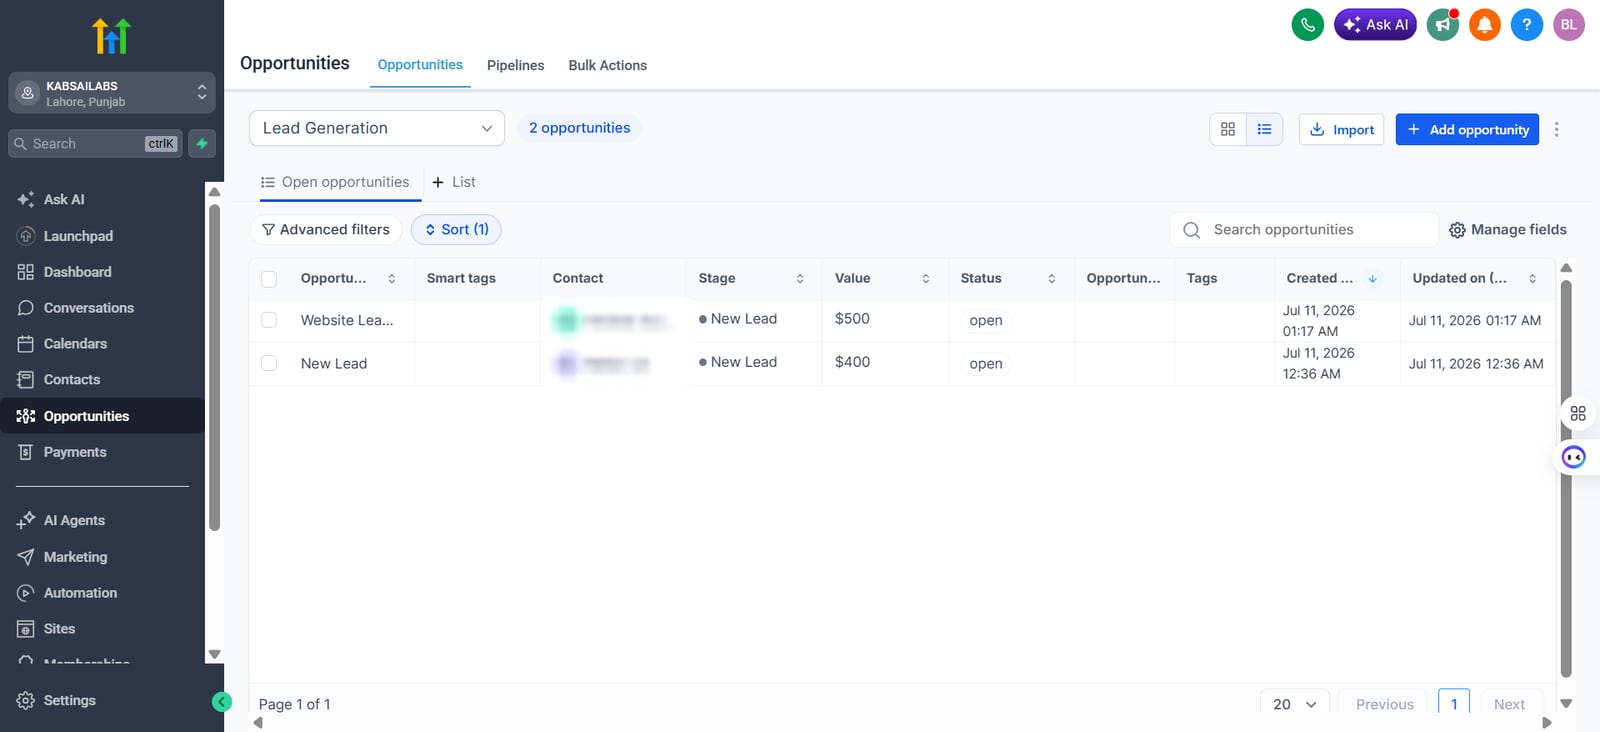1600x732 pixels.
Task: Switch to board grid view icon
Action: point(1228,129)
